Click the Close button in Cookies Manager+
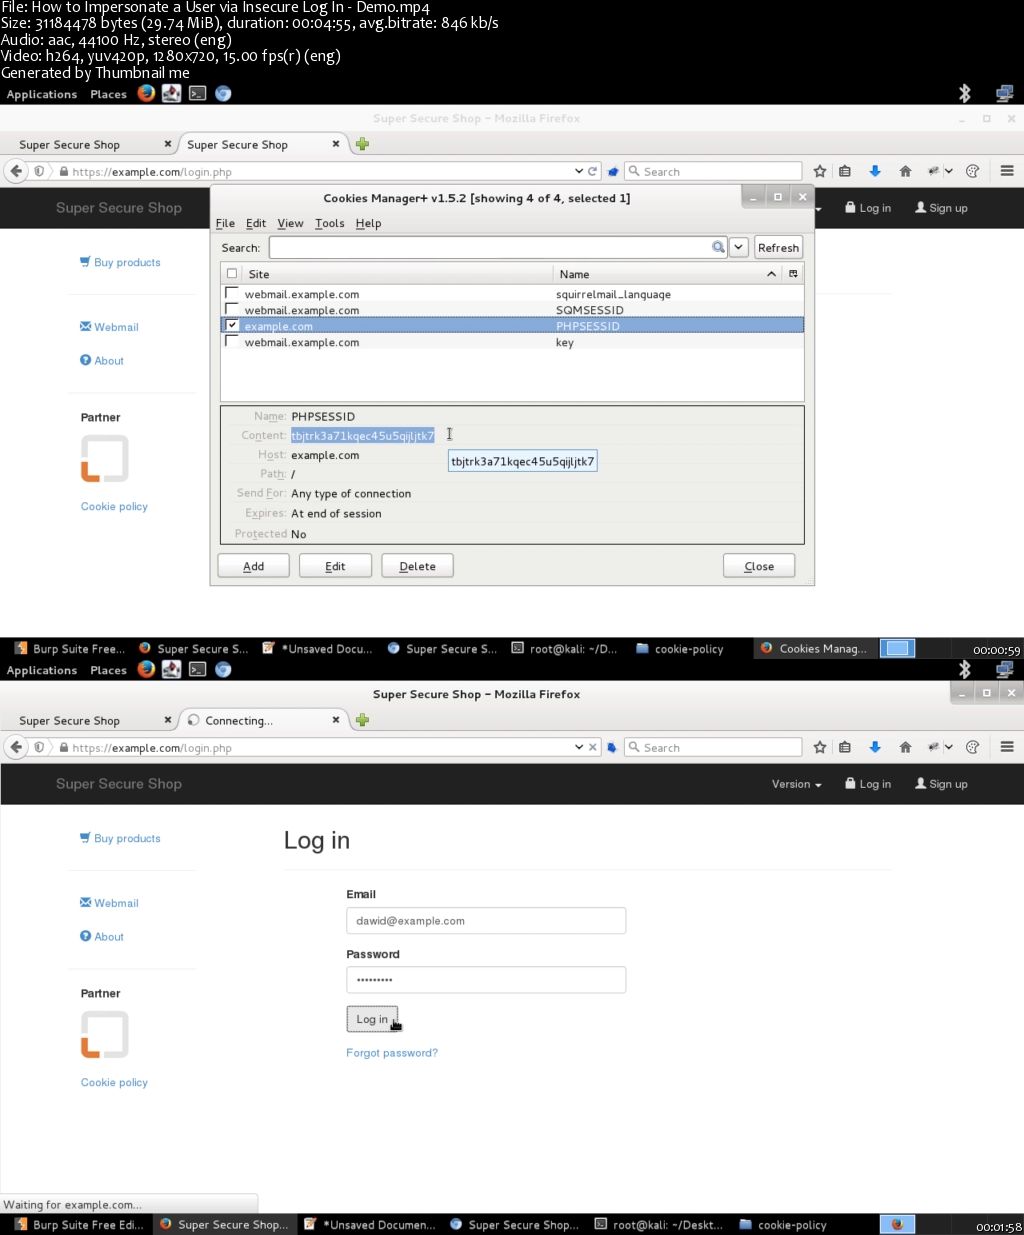Image resolution: width=1024 pixels, height=1235 pixels. [759, 566]
